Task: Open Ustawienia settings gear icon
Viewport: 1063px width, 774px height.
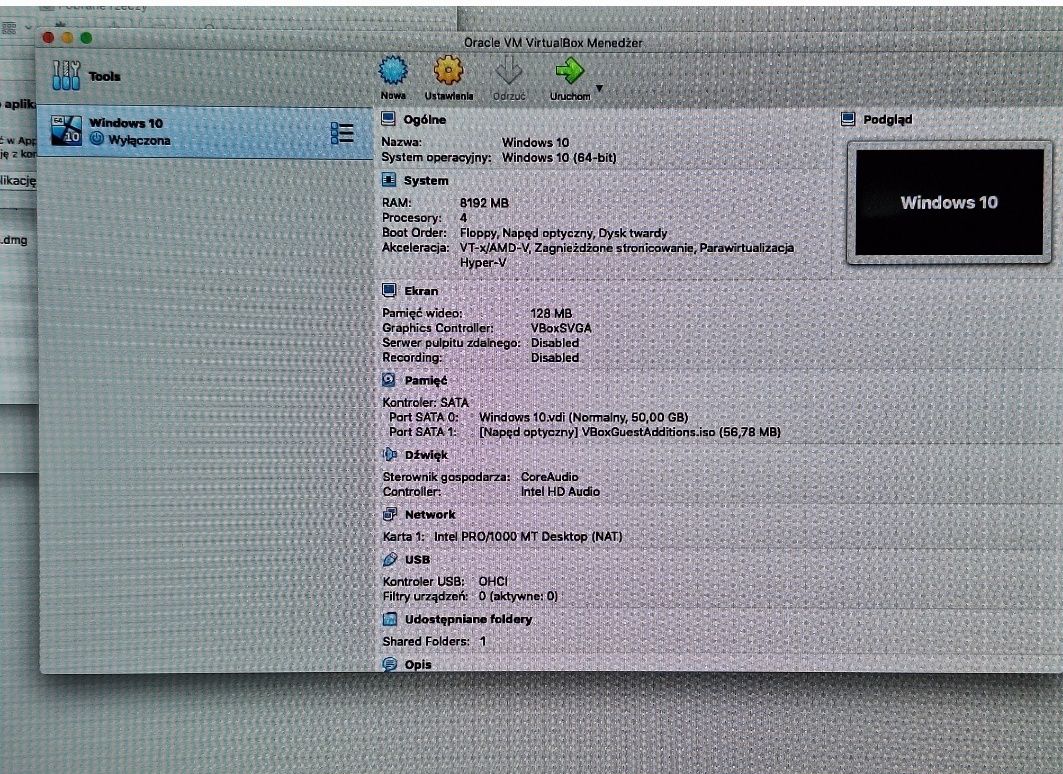Action: pos(448,70)
